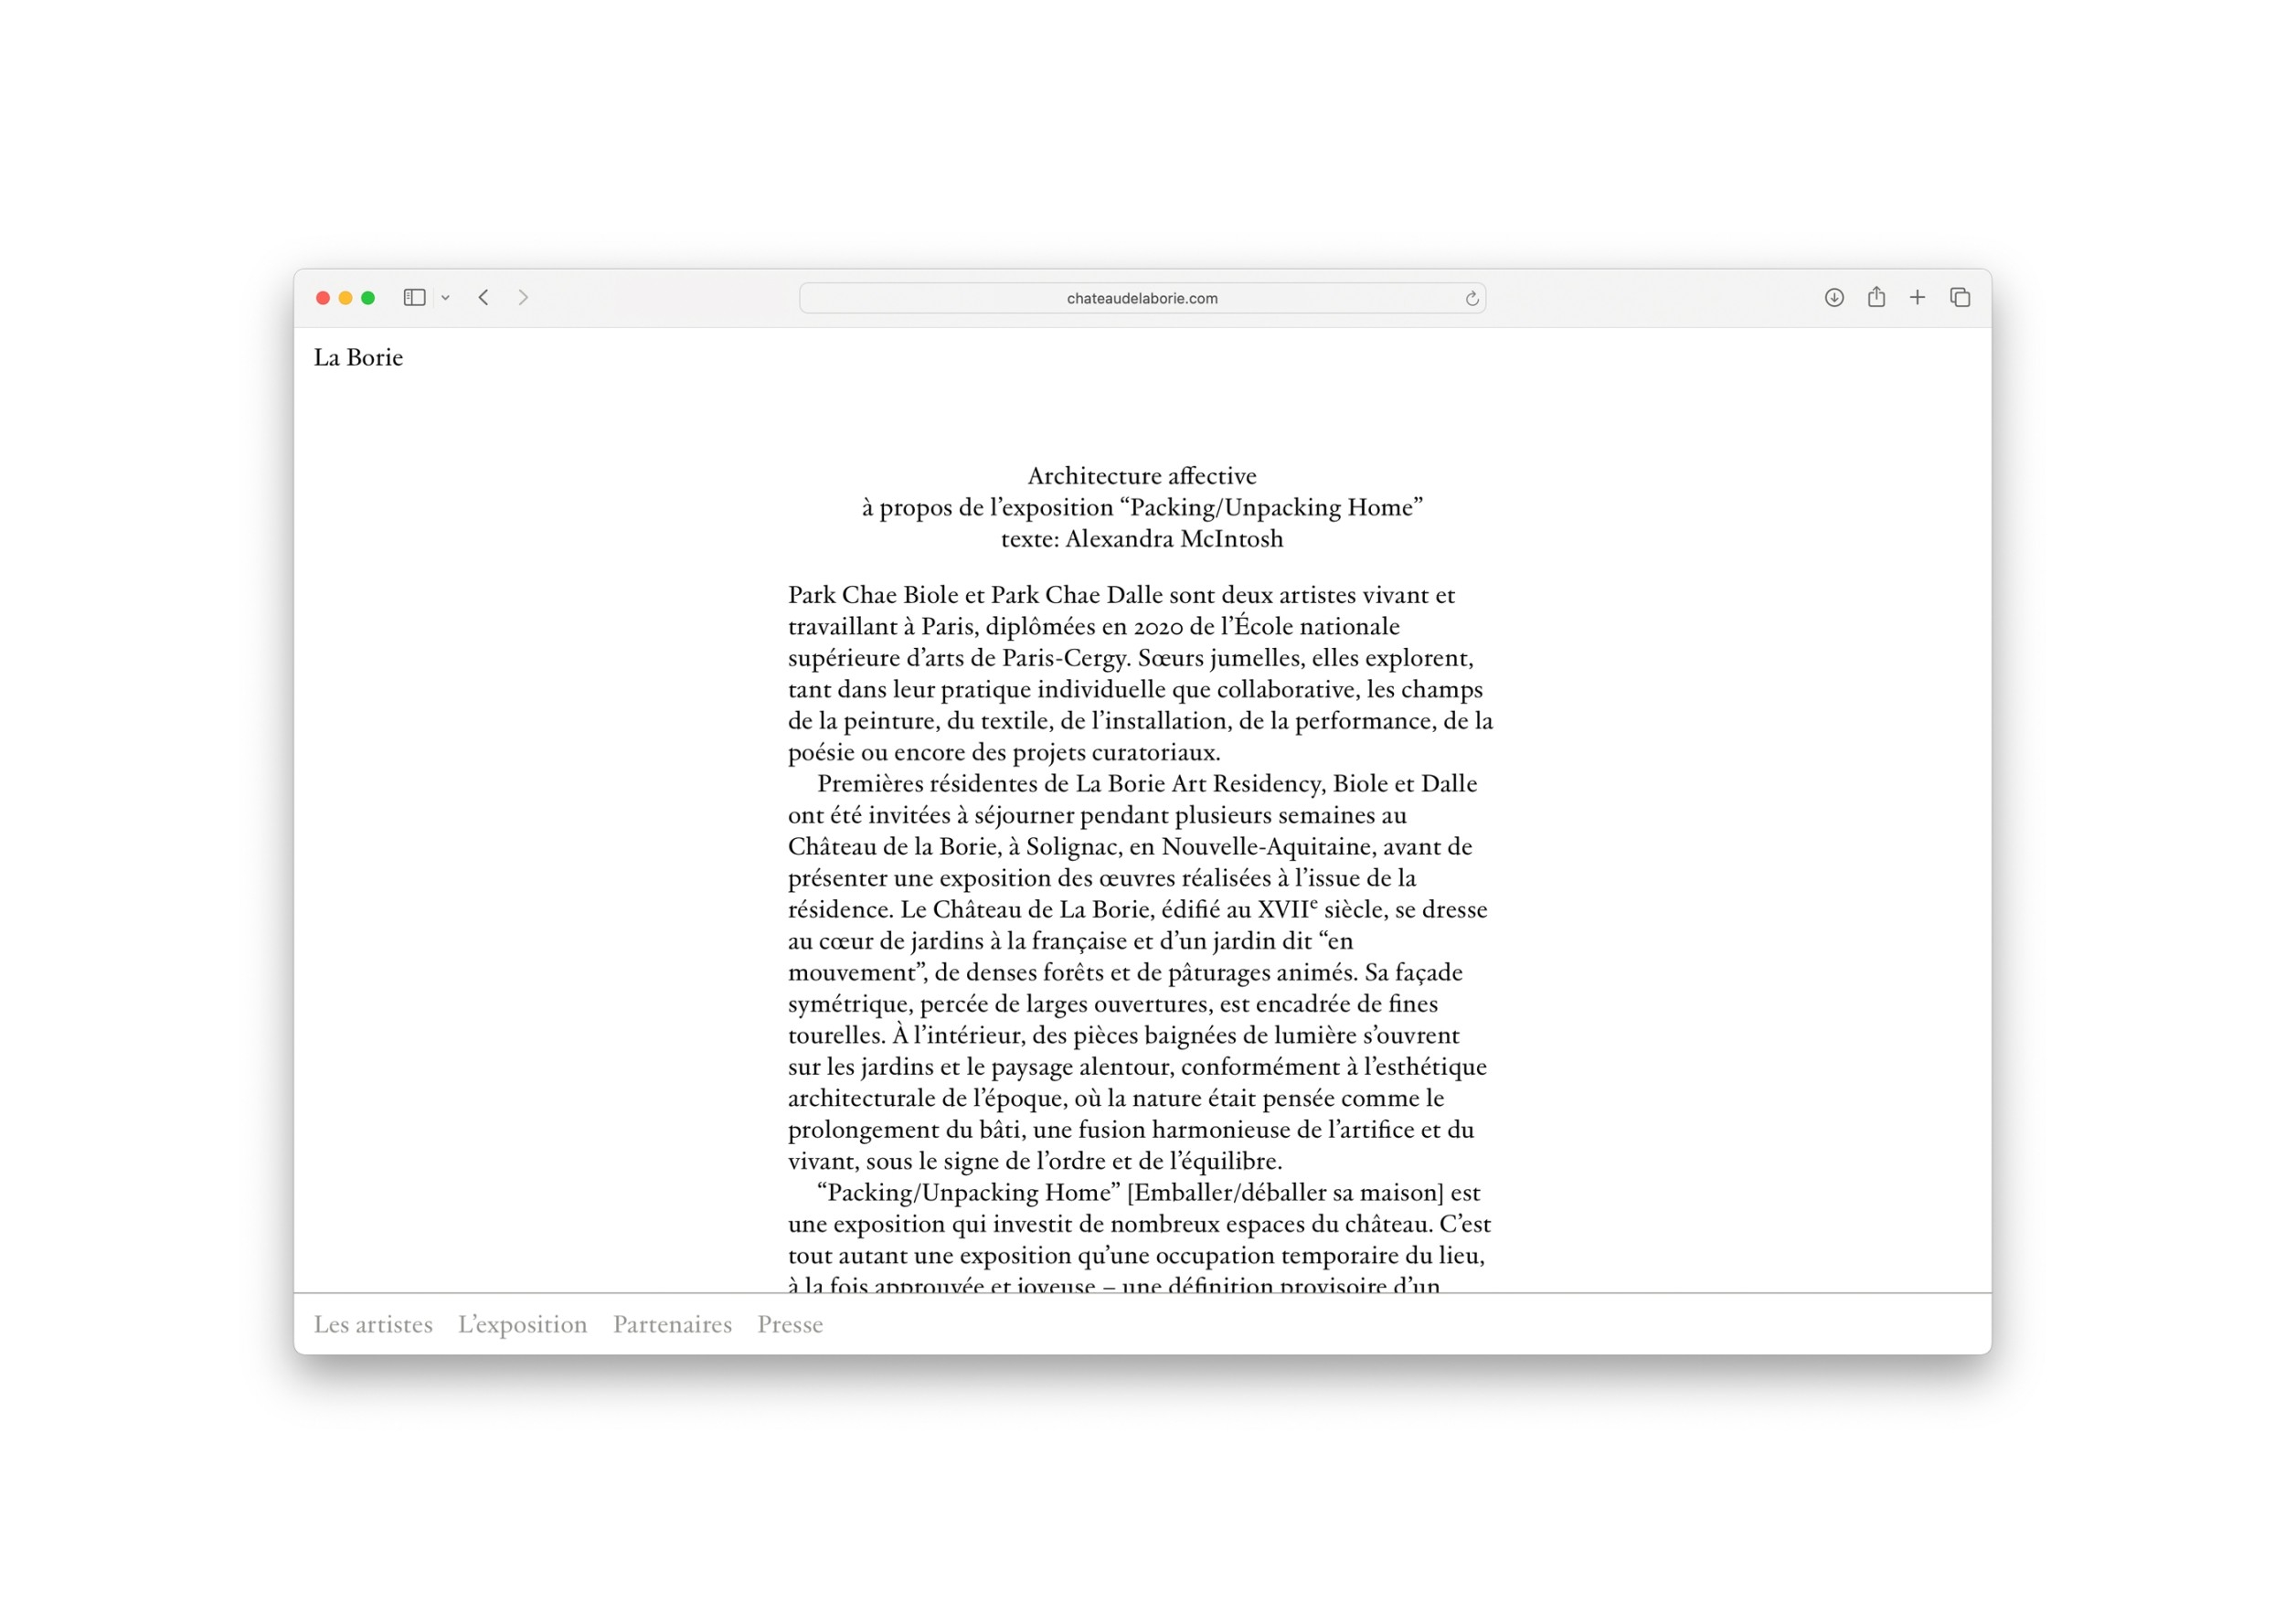Go back to the previous page

pos(484,298)
